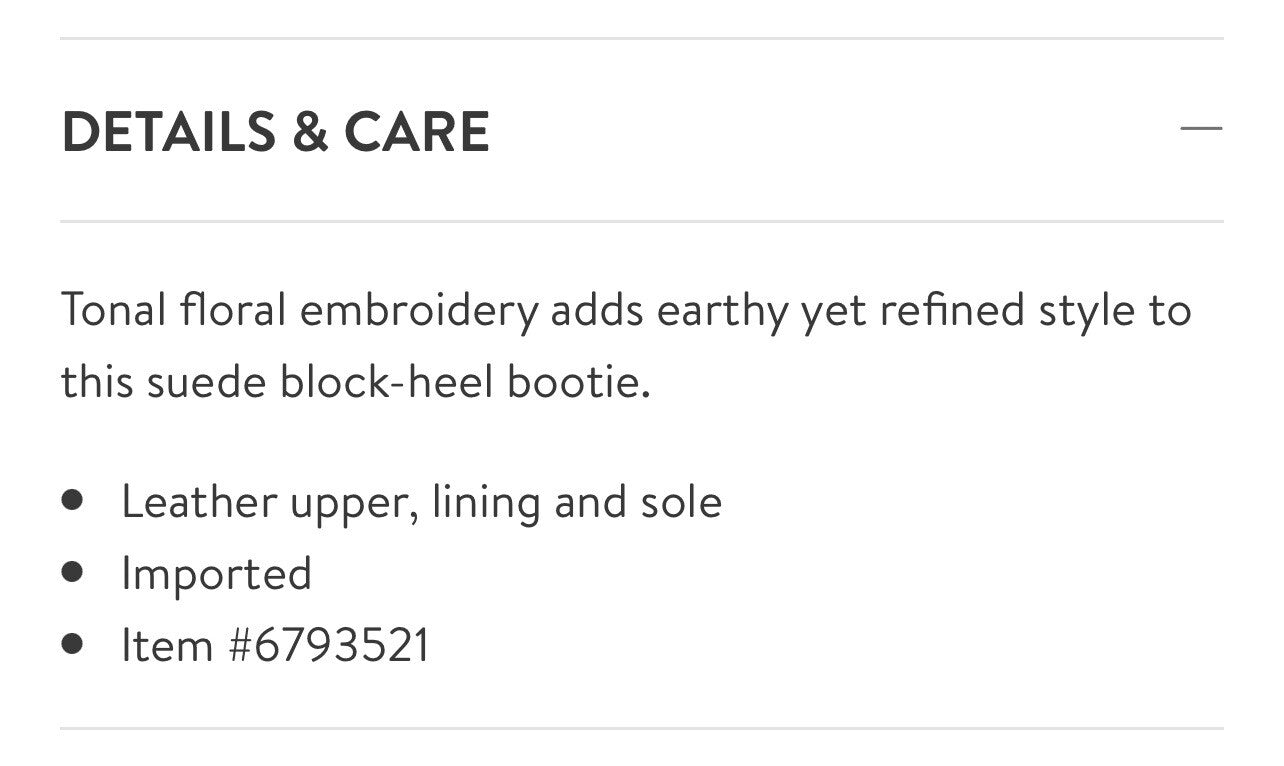The image size is (1284, 766).
Task: Click the item number #6793521
Action: (x=329, y=645)
